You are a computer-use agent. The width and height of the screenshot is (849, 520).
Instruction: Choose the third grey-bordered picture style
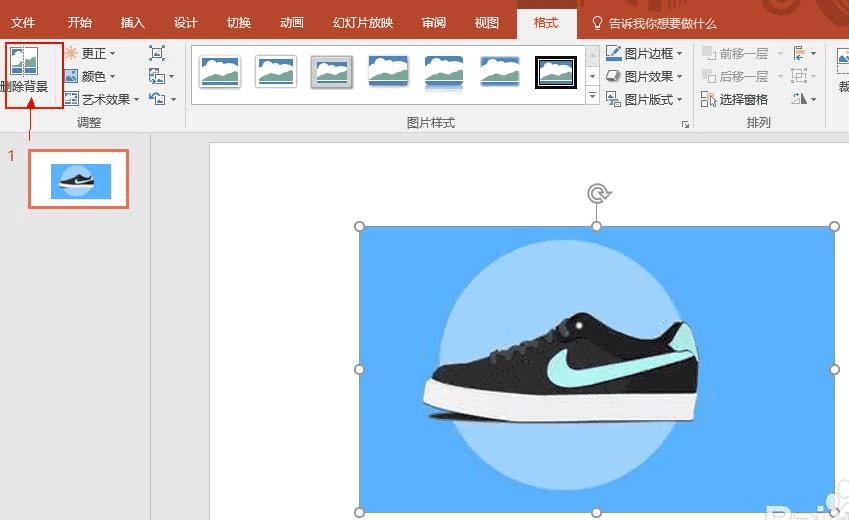pos(332,71)
